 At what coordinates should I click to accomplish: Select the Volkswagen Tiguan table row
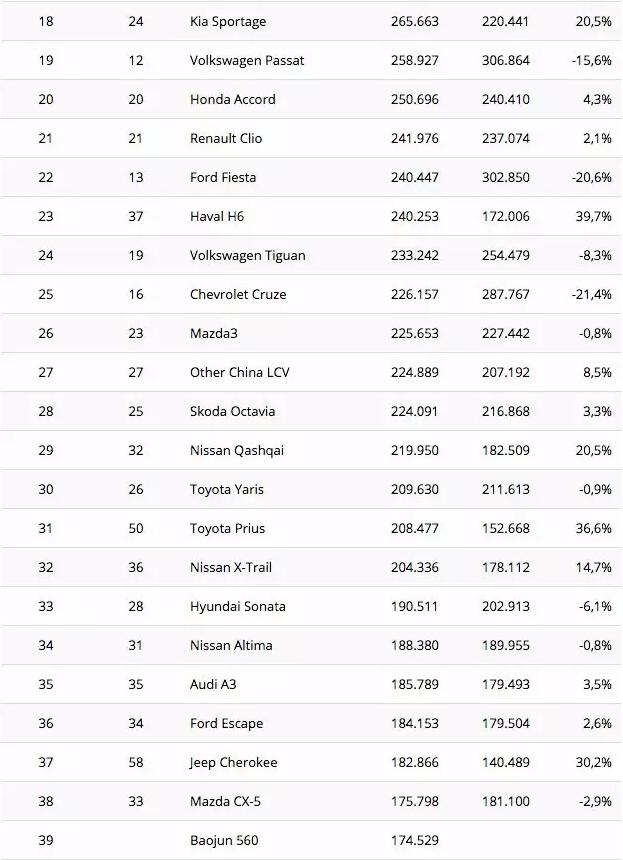click(312, 255)
